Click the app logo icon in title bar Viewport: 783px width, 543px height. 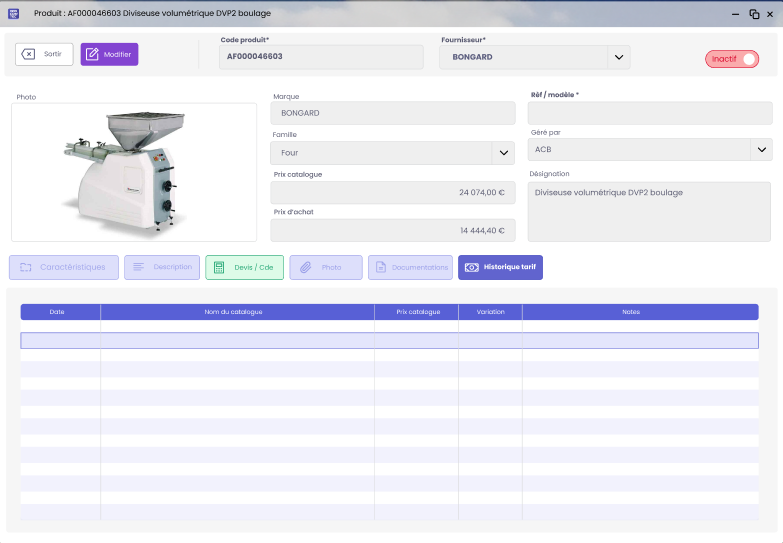13,13
